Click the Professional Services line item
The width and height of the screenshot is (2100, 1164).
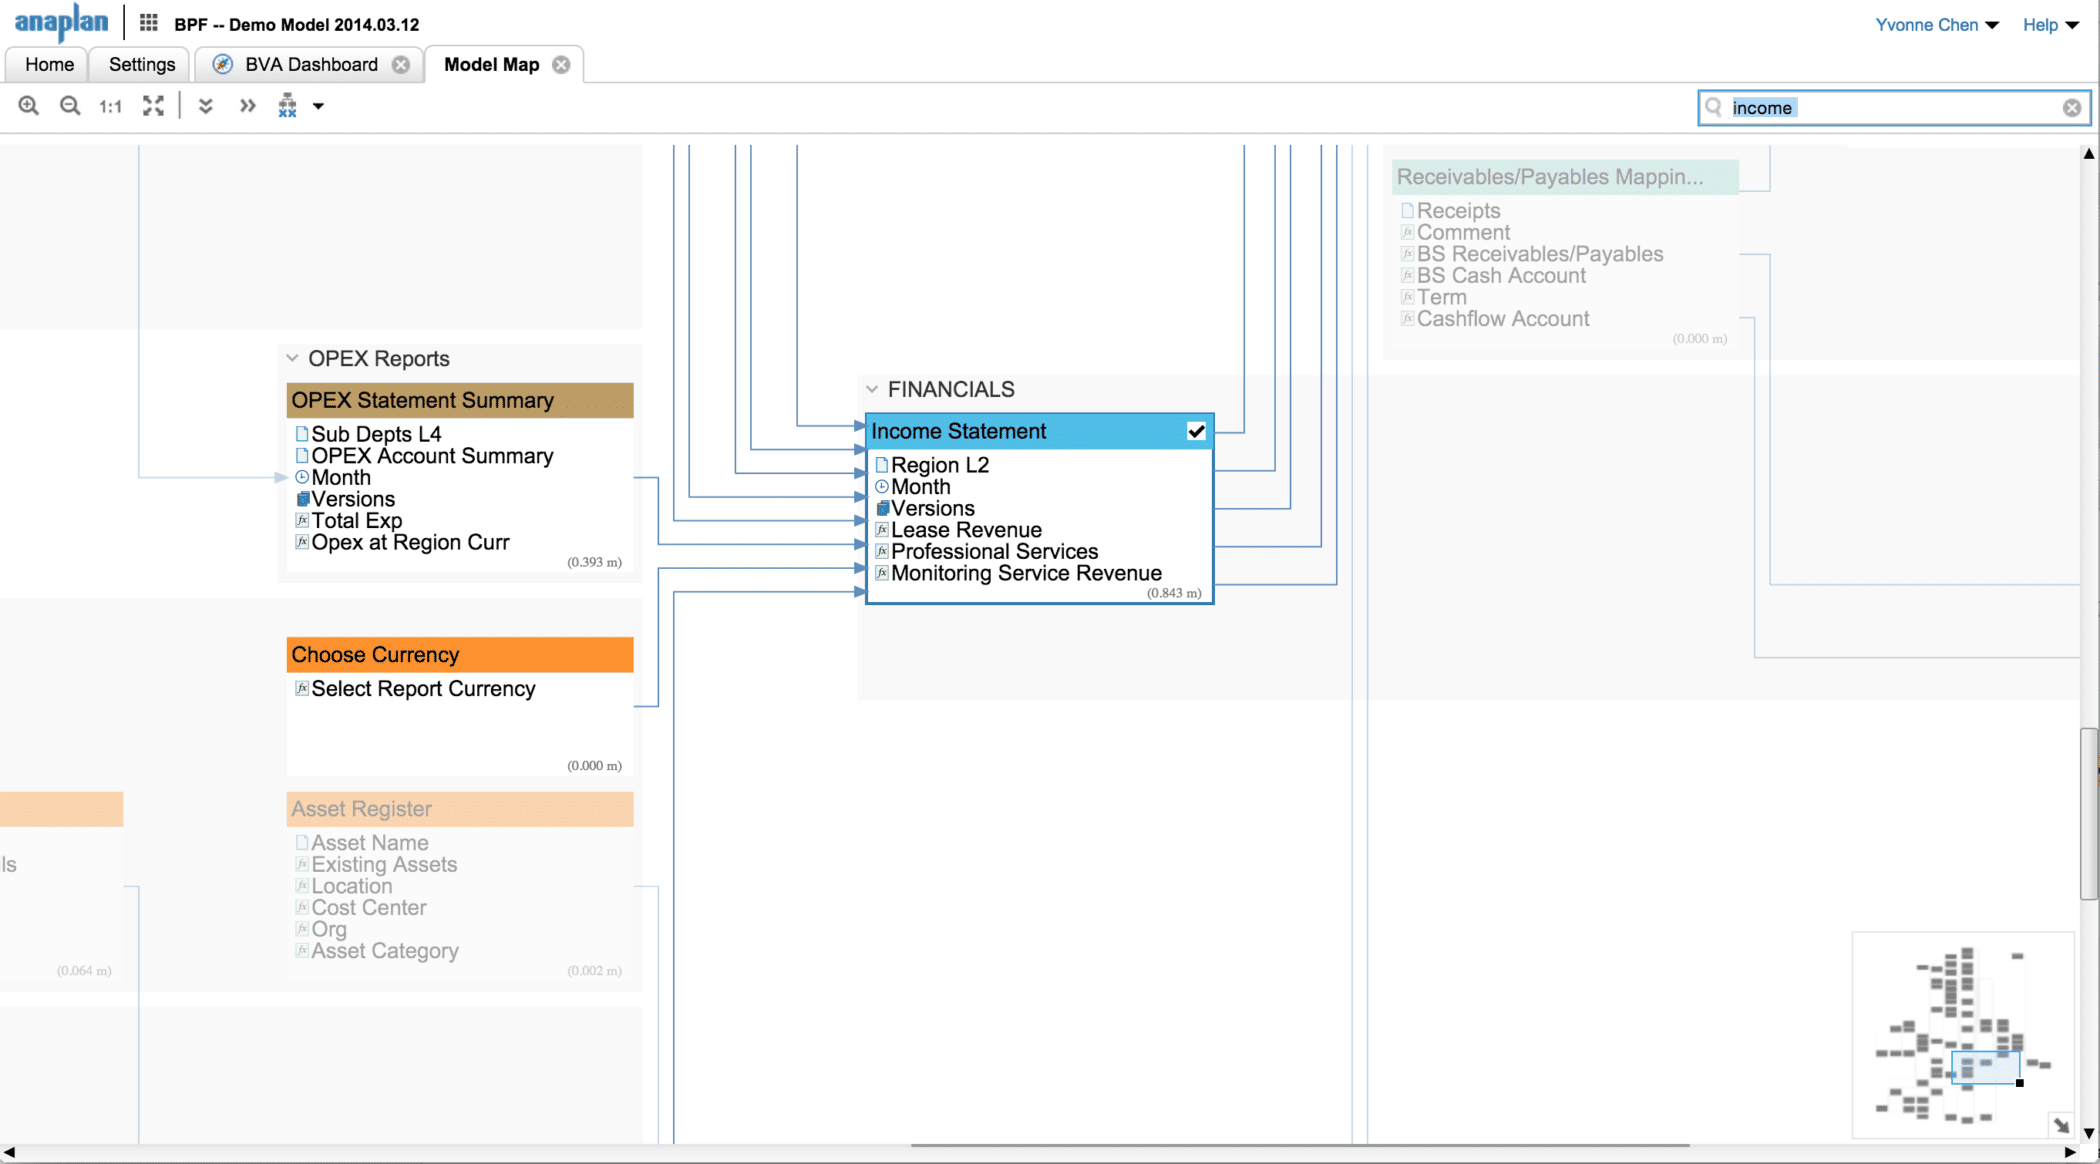(x=994, y=552)
